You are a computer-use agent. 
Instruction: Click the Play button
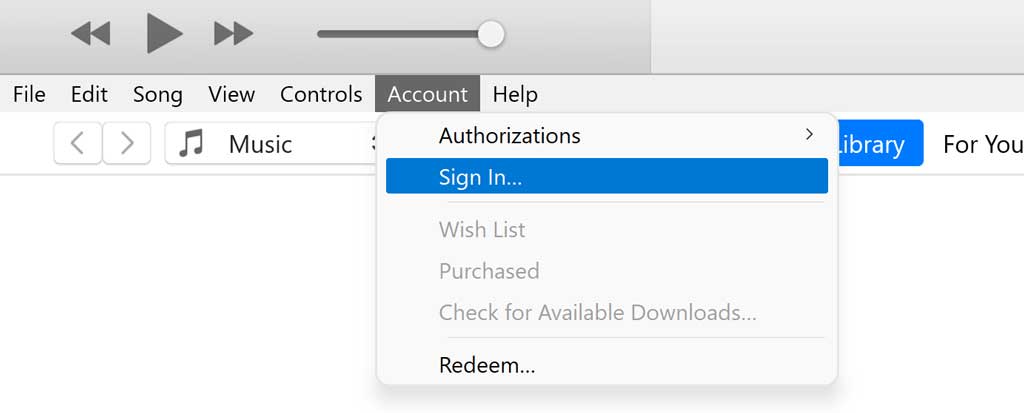coord(164,33)
